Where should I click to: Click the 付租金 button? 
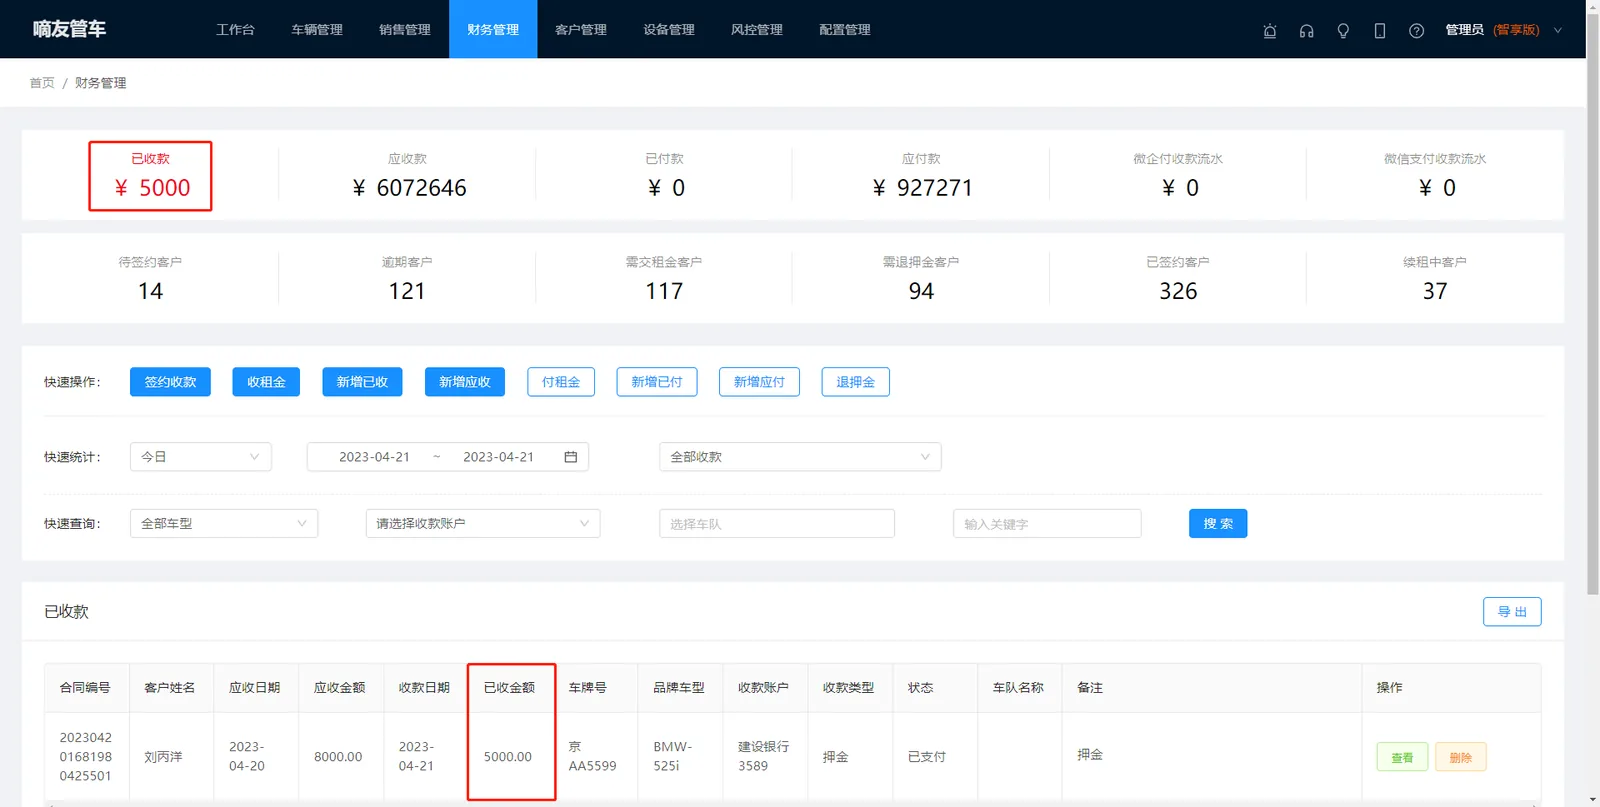[561, 382]
